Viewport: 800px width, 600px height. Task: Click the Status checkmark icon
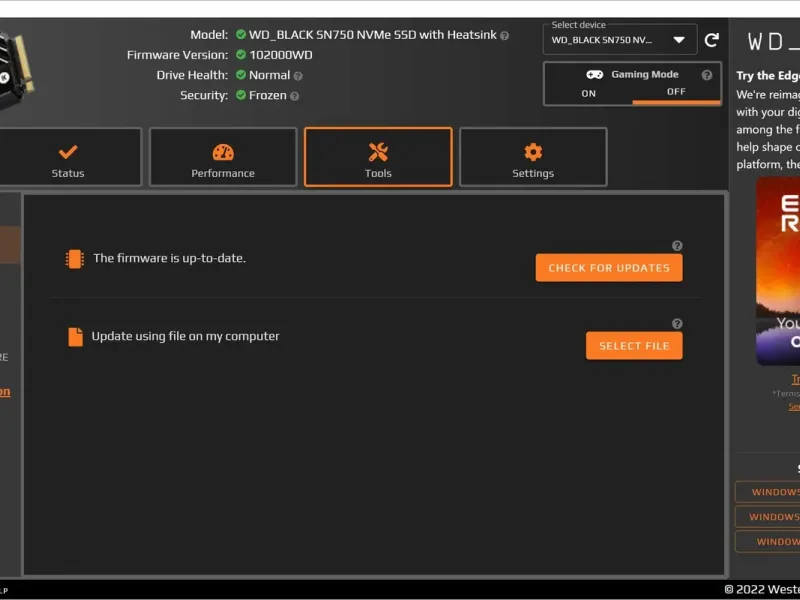tap(68, 152)
